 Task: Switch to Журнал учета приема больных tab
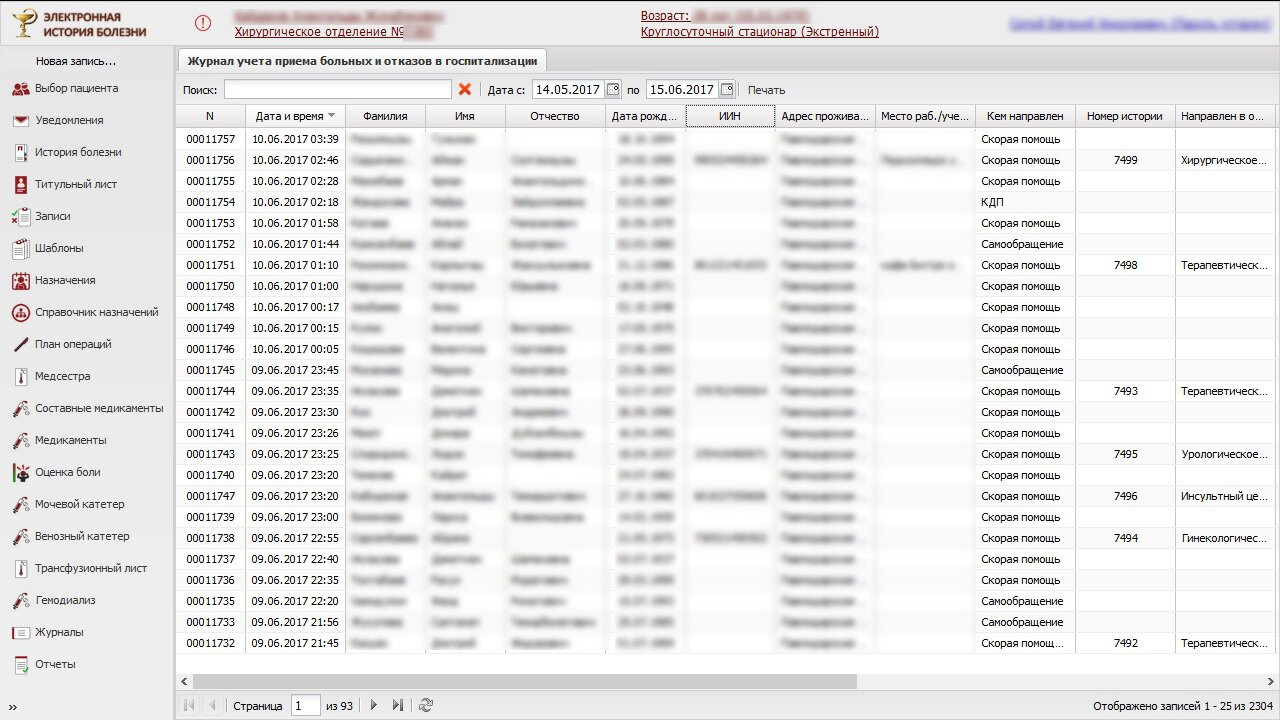[x=362, y=60]
